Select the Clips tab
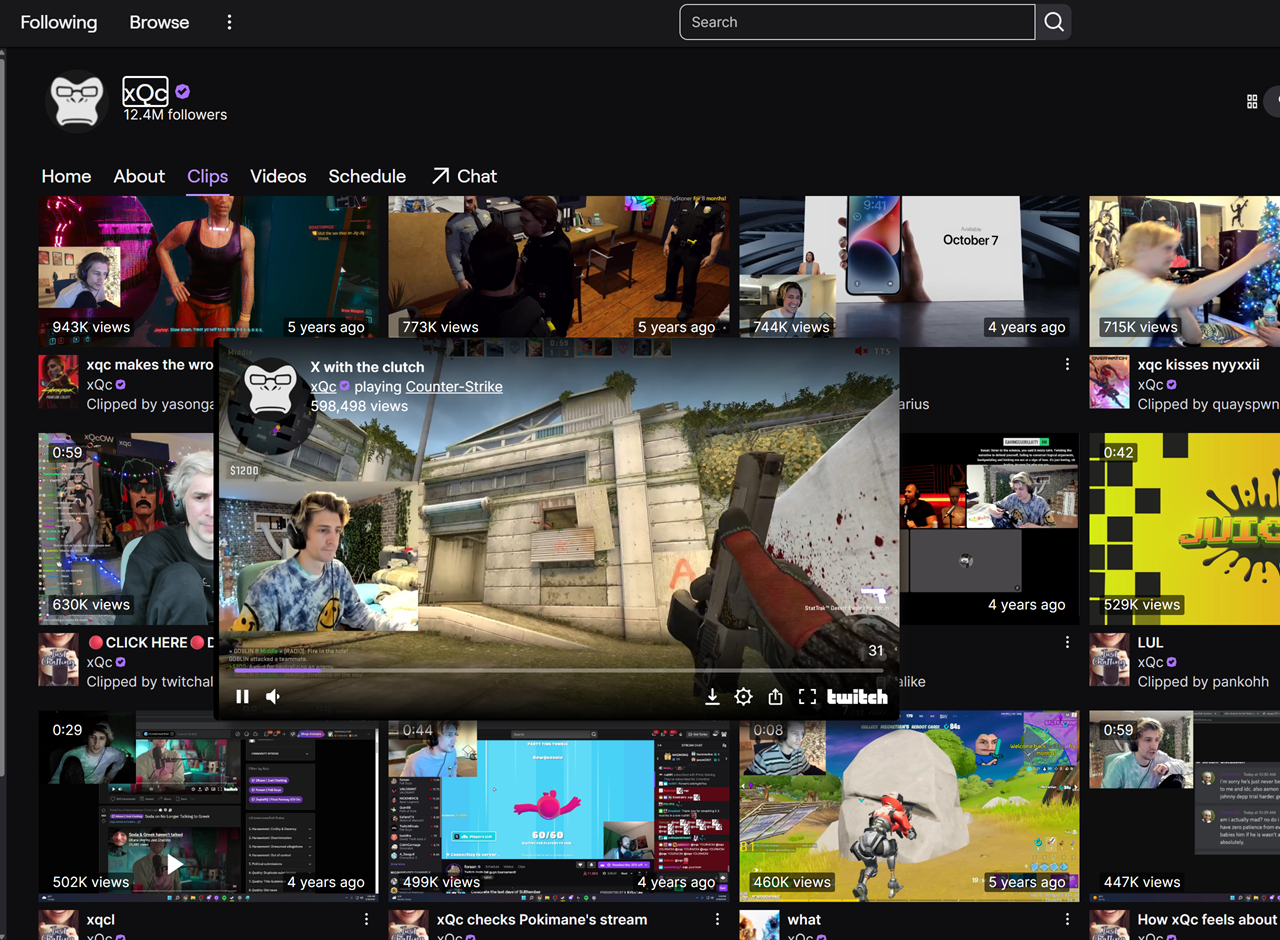Image resolution: width=1280 pixels, height=940 pixels. coord(208,176)
